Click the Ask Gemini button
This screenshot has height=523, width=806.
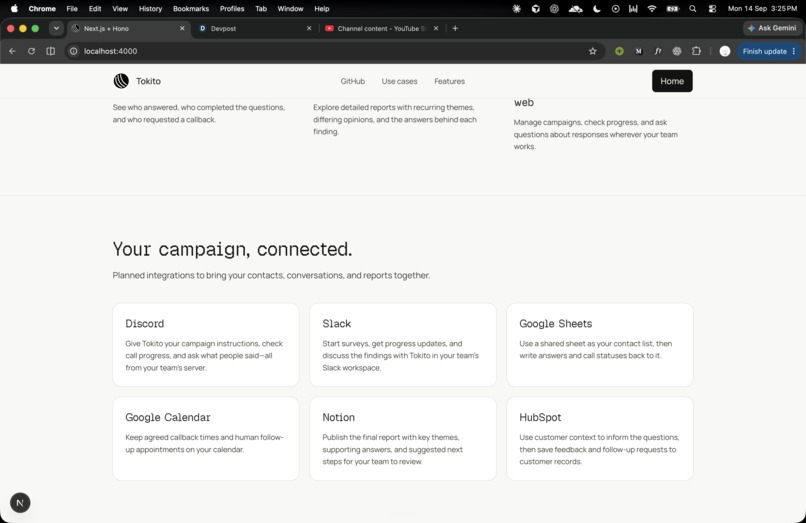click(772, 28)
